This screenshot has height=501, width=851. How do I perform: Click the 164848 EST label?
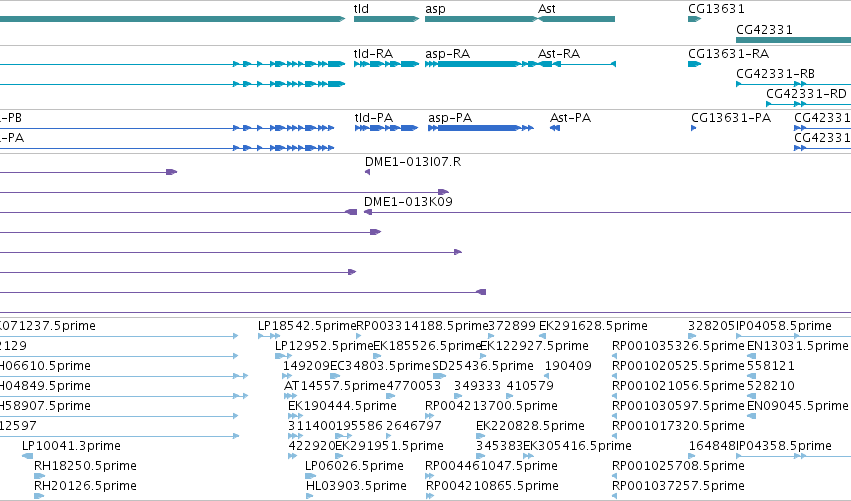pos(712,445)
